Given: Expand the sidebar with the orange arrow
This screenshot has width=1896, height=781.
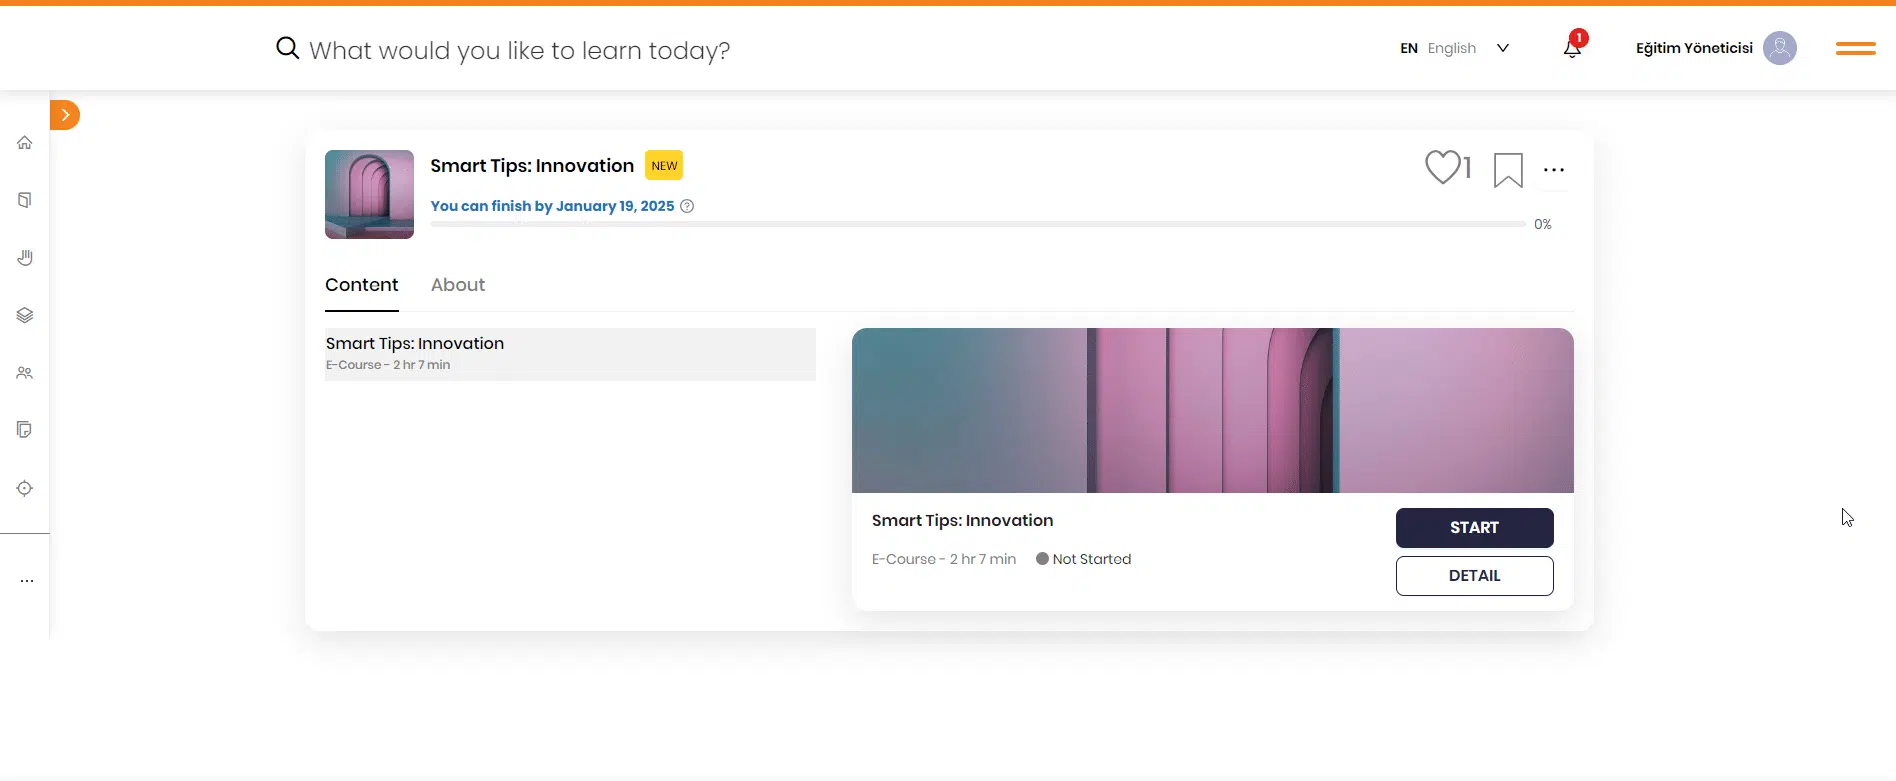Looking at the screenshot, I should [65, 115].
